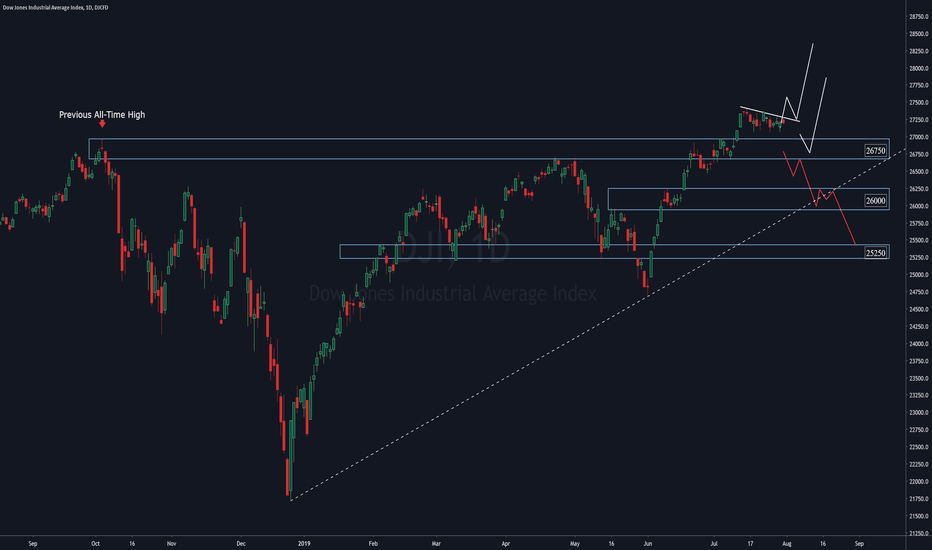Click the 24000.0 price axis label
This screenshot has height=550, width=932.
(918, 344)
